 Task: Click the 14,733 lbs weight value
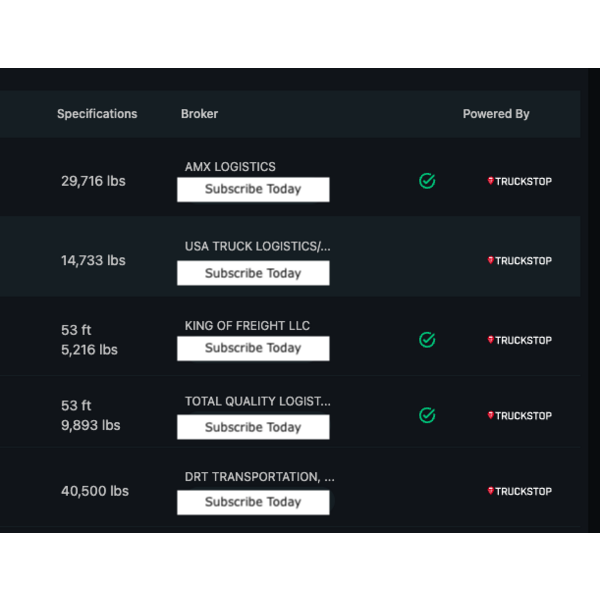[x=93, y=260]
